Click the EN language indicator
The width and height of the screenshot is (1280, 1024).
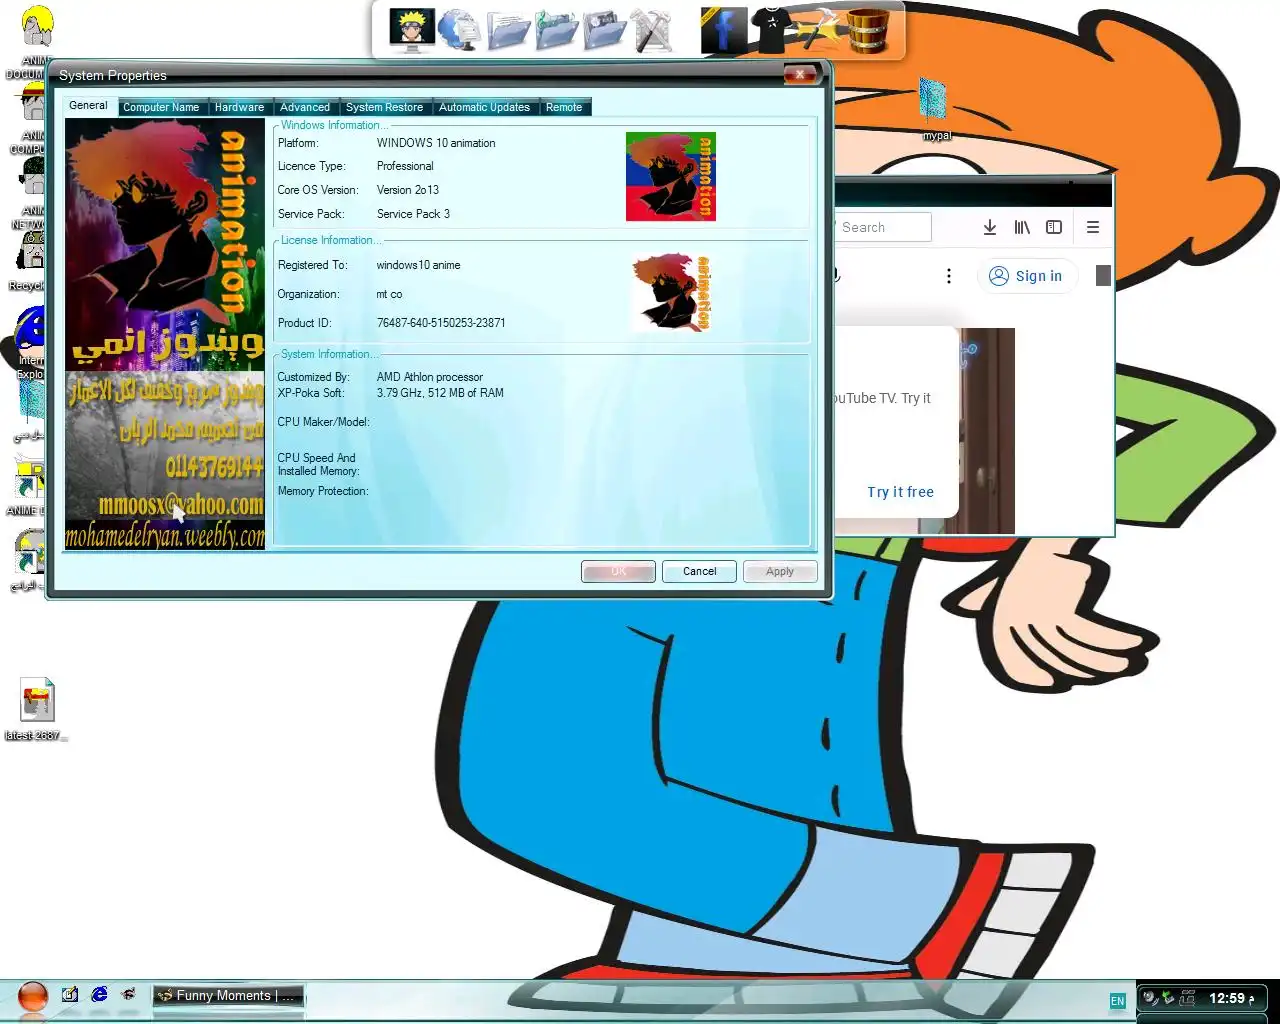click(x=1117, y=1000)
